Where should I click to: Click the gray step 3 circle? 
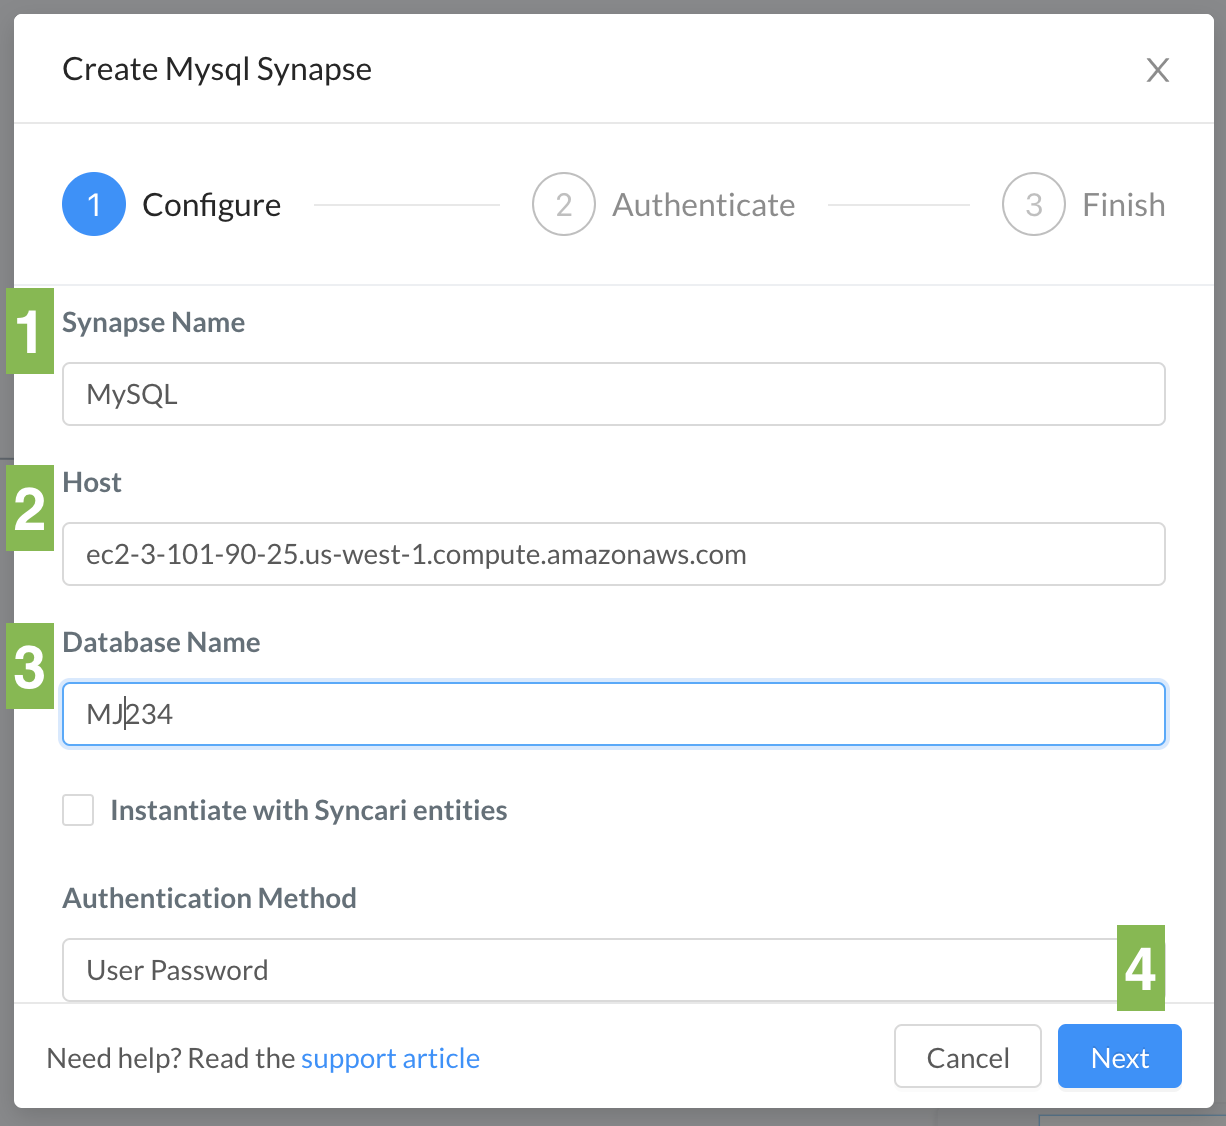click(x=1033, y=205)
